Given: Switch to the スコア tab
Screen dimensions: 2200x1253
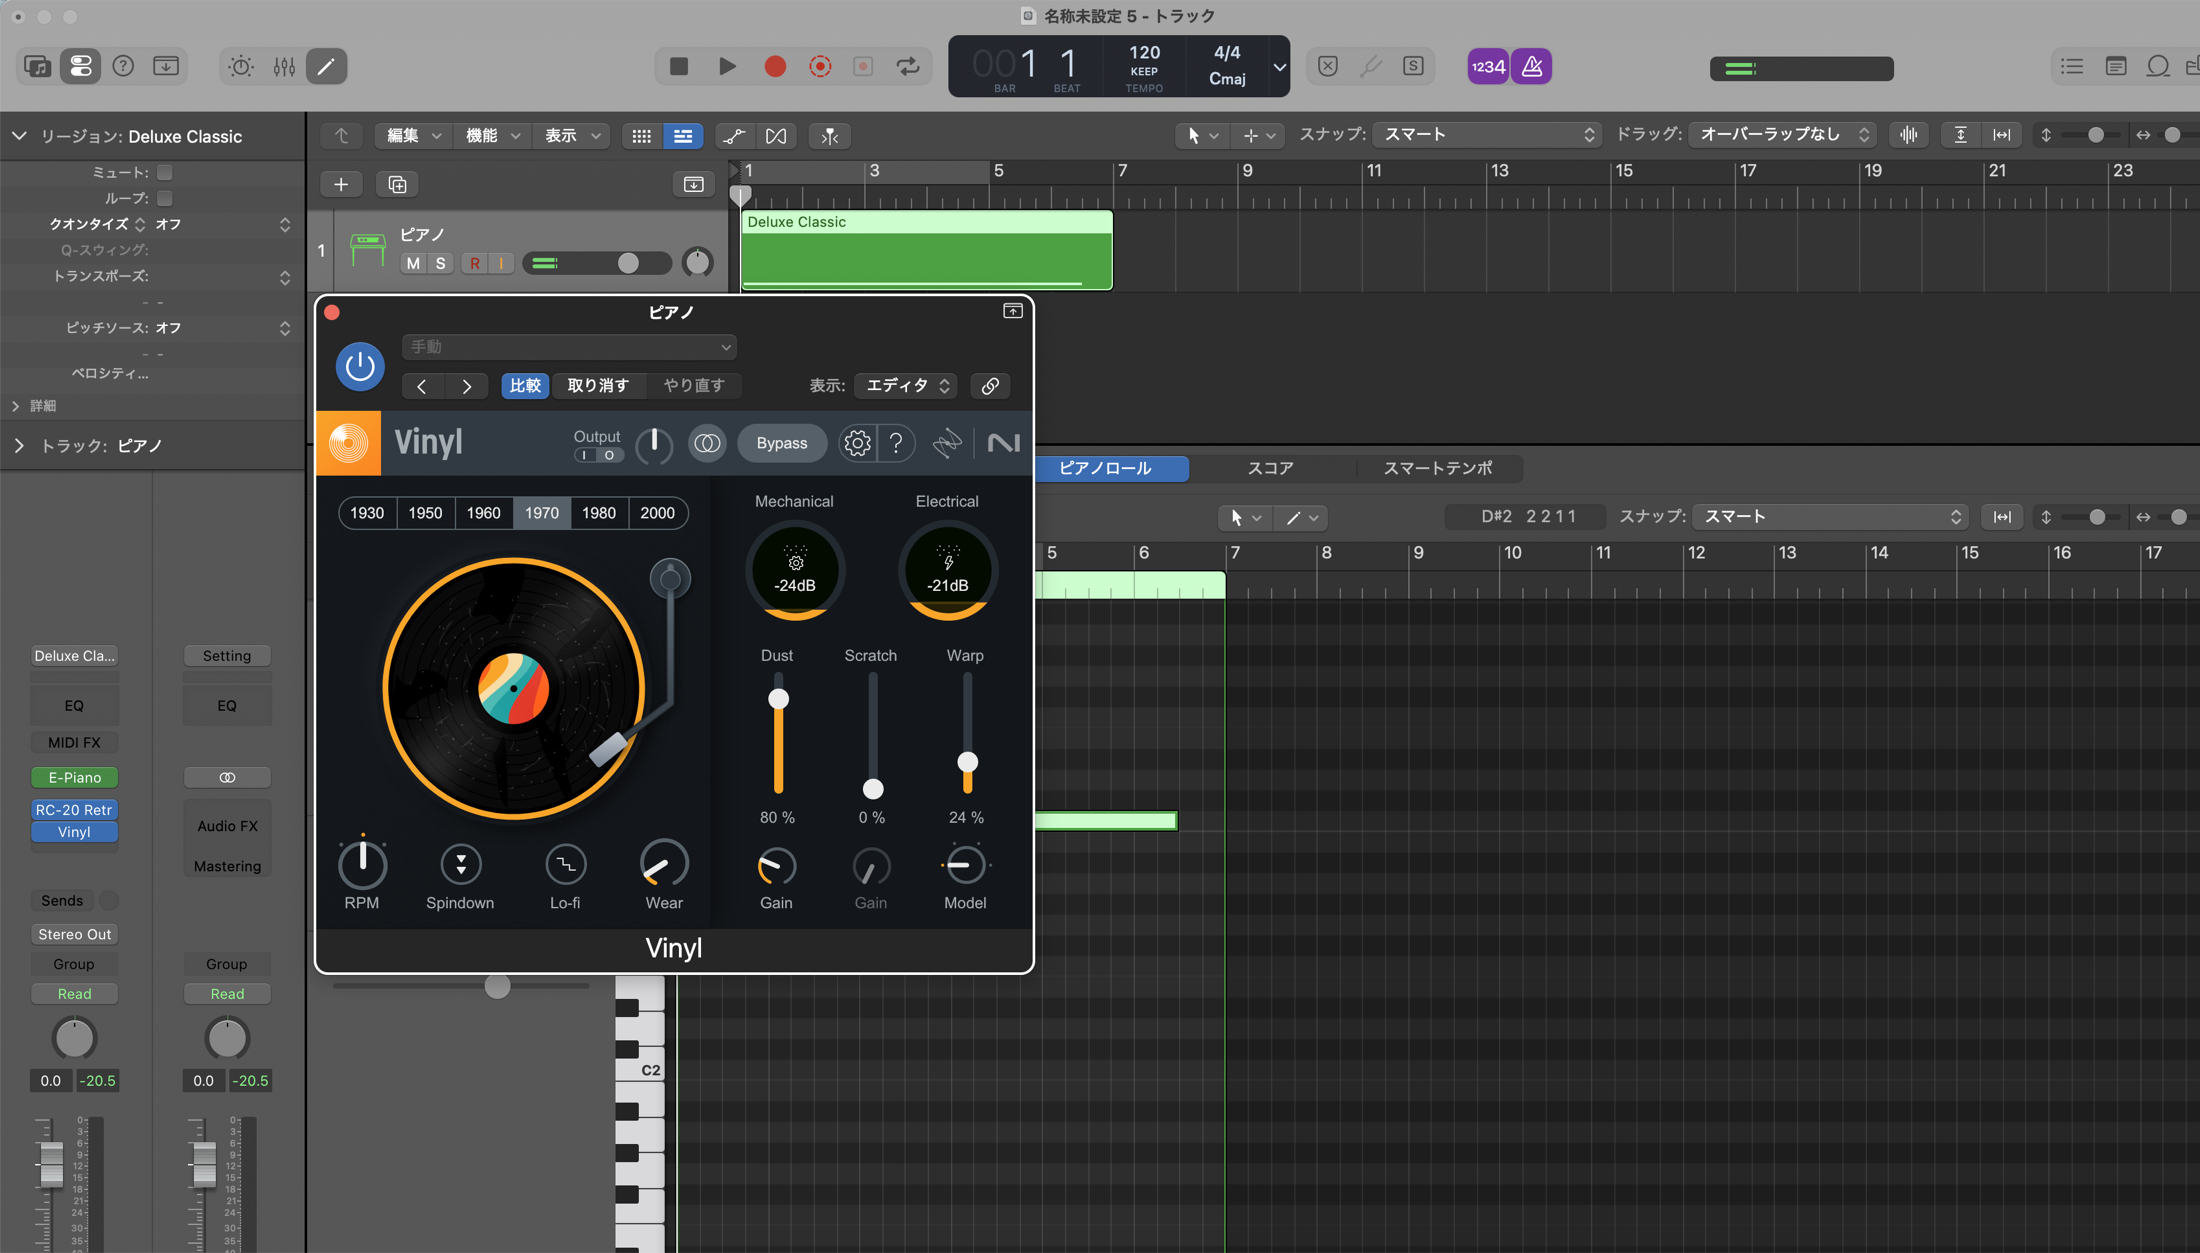Looking at the screenshot, I should pyautogui.click(x=1271, y=468).
